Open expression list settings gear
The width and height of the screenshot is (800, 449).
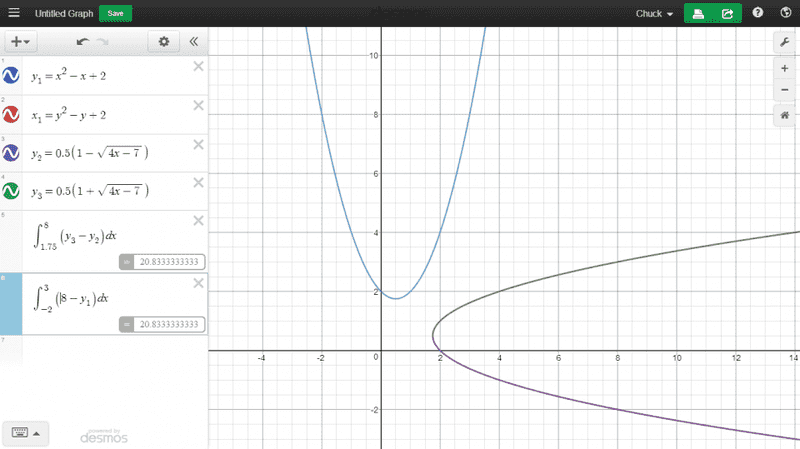(x=164, y=42)
